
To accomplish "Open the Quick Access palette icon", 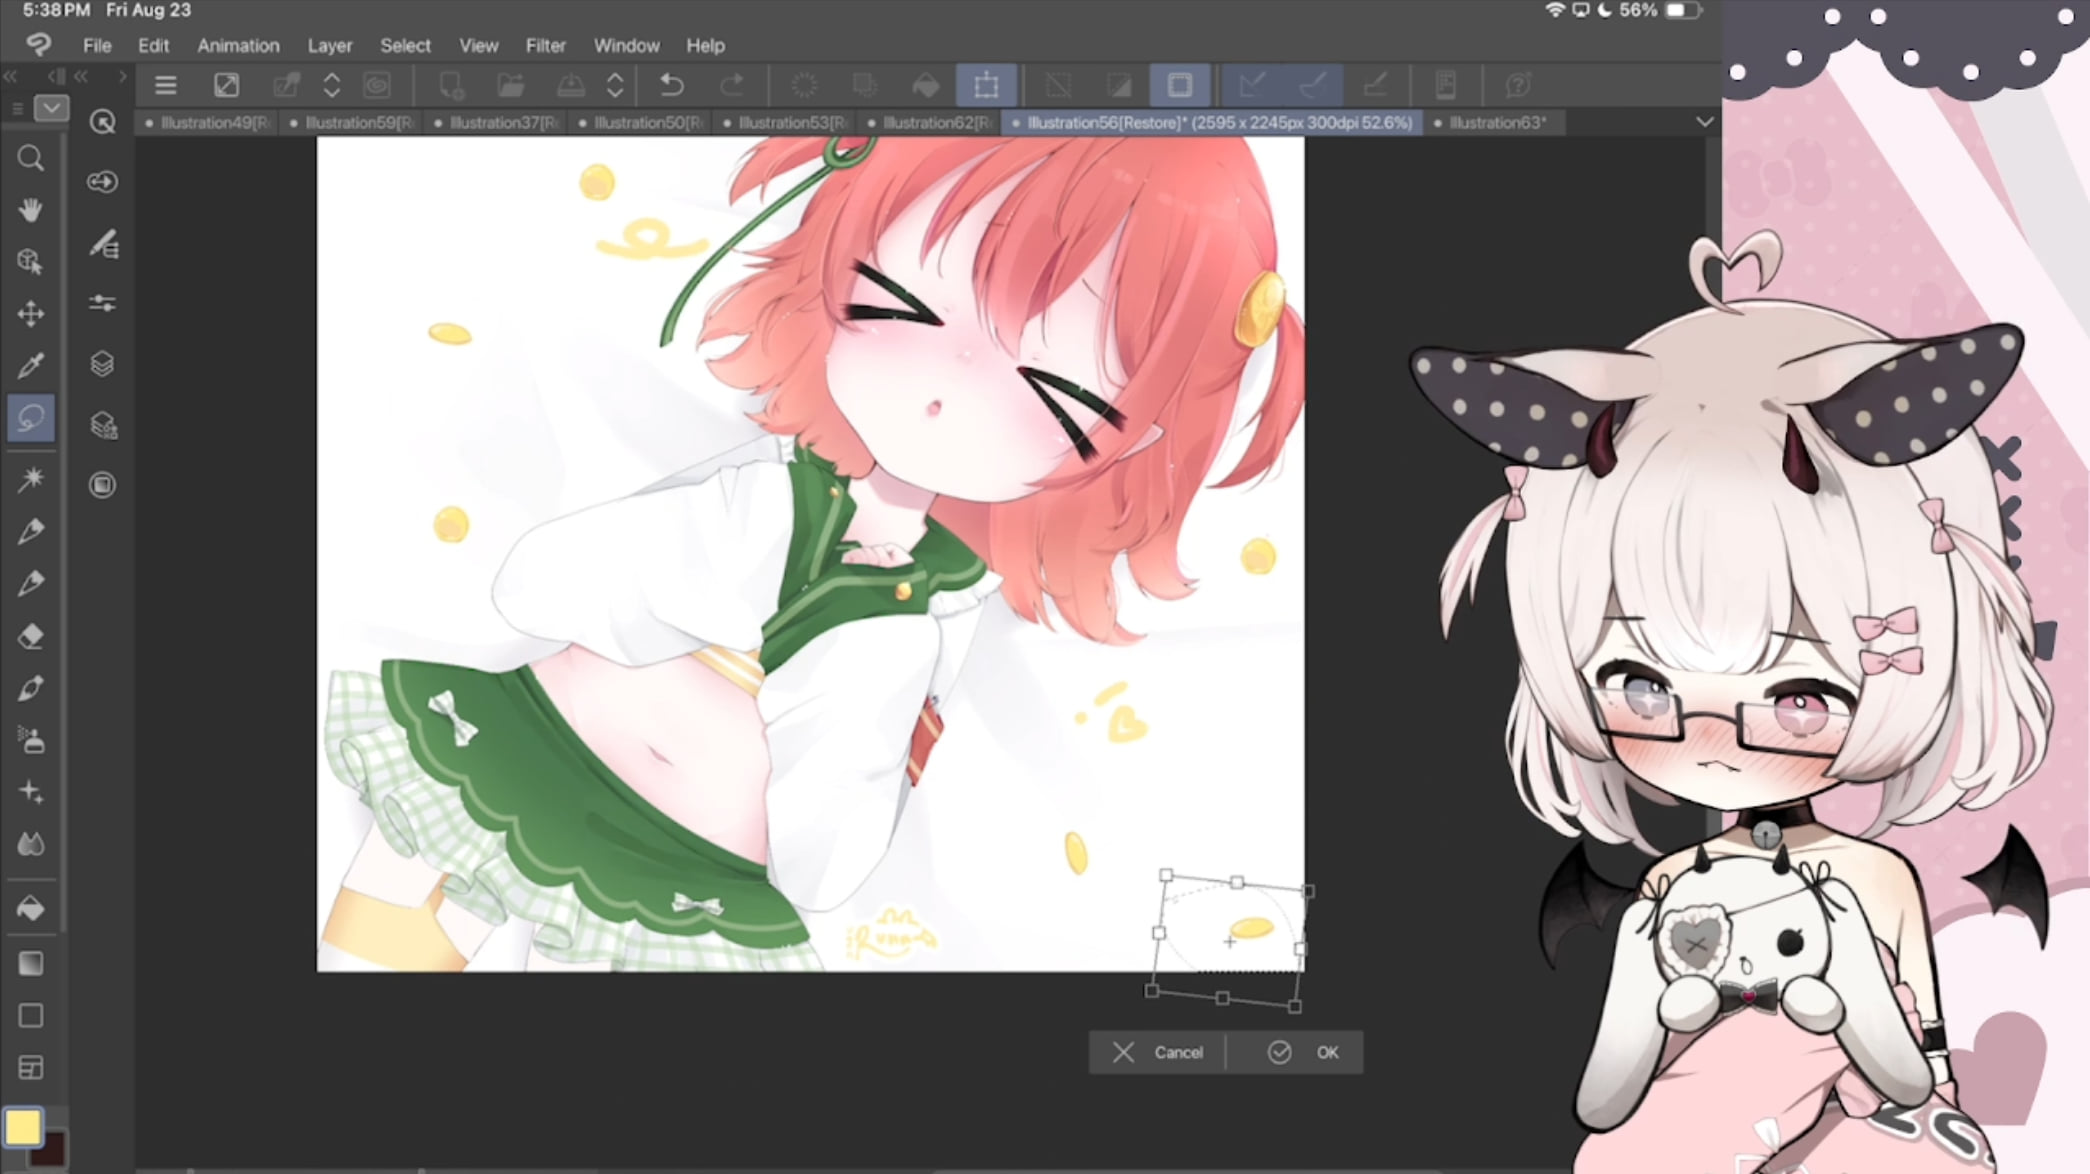I will 102,122.
